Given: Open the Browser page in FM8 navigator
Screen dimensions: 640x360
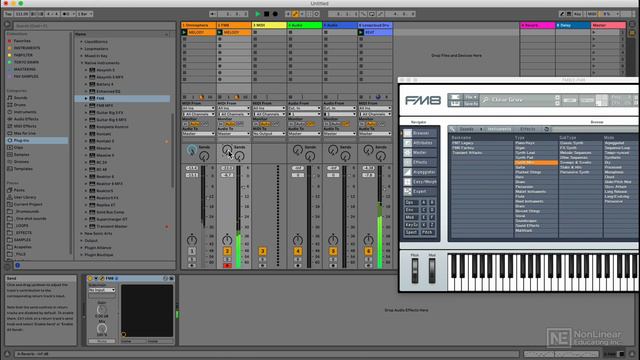Looking at the screenshot, I should coord(419,133).
